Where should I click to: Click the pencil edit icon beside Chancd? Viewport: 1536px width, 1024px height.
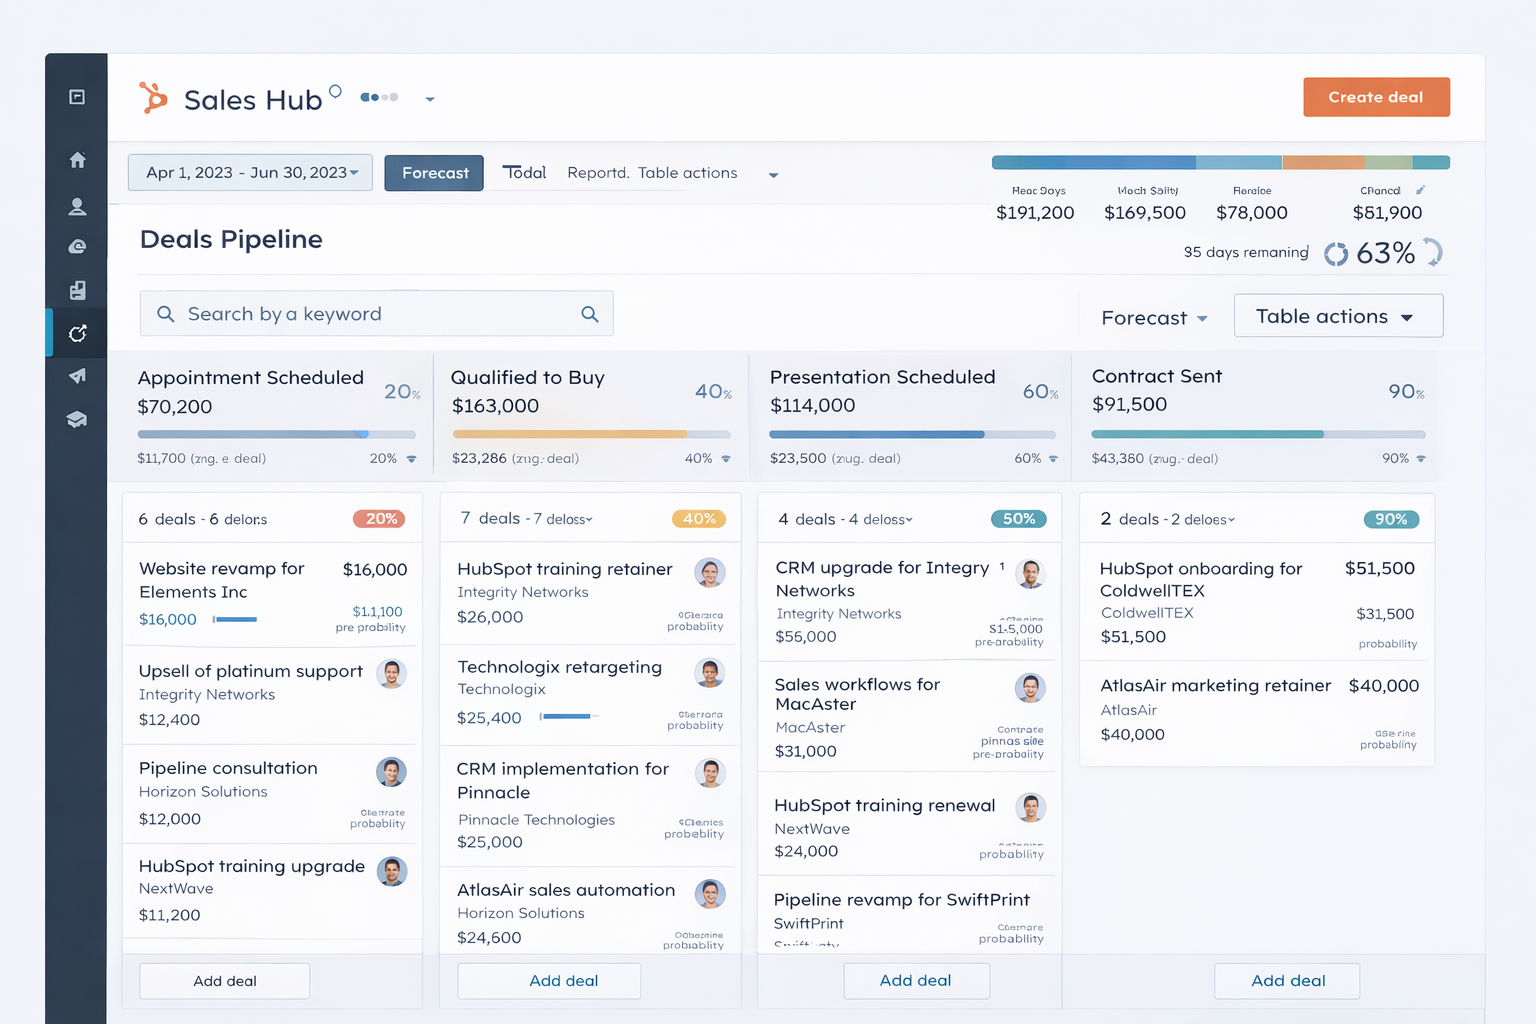[1420, 190]
